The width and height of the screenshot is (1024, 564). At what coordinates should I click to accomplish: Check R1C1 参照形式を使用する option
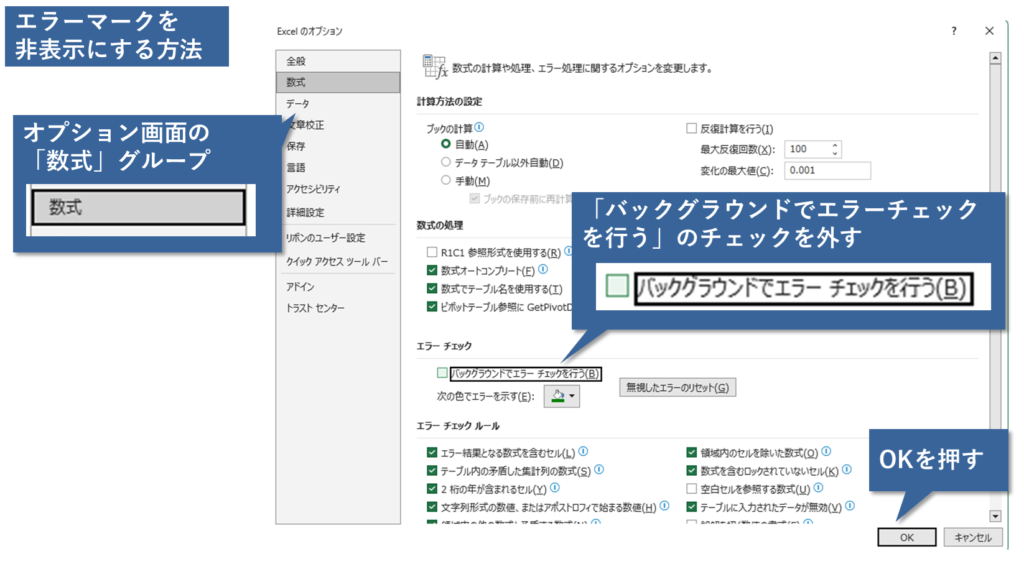[x=432, y=252]
